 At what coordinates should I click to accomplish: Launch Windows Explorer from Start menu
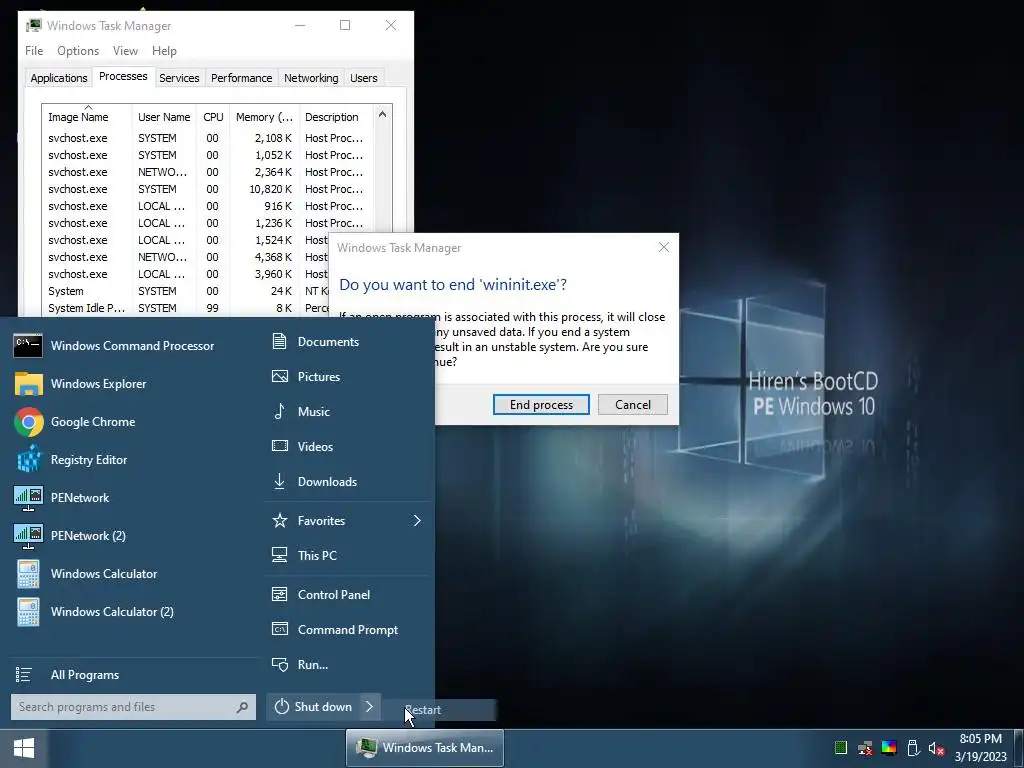tap(131, 383)
